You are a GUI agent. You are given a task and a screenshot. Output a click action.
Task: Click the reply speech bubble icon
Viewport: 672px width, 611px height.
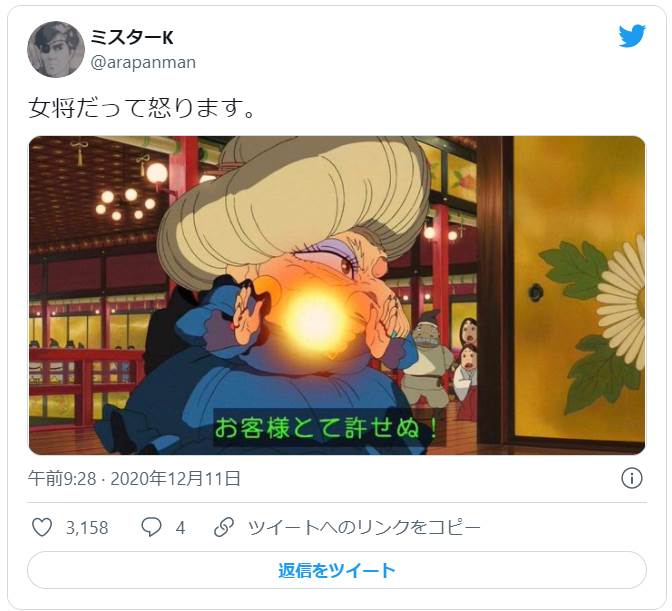(151, 527)
